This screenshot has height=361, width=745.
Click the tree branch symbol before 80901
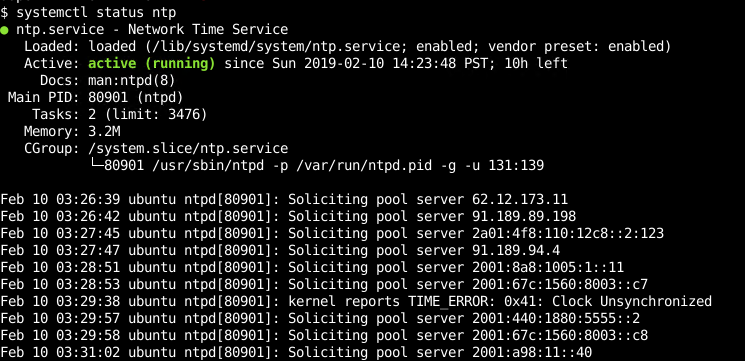coord(96,164)
